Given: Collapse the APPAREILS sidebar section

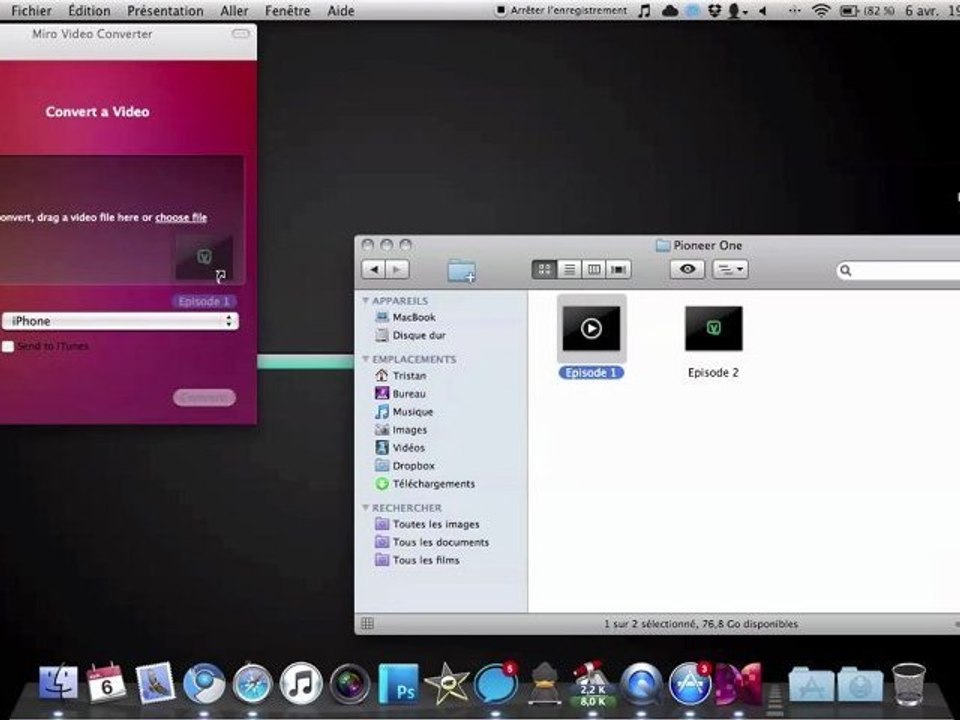Looking at the screenshot, I should 366,301.
